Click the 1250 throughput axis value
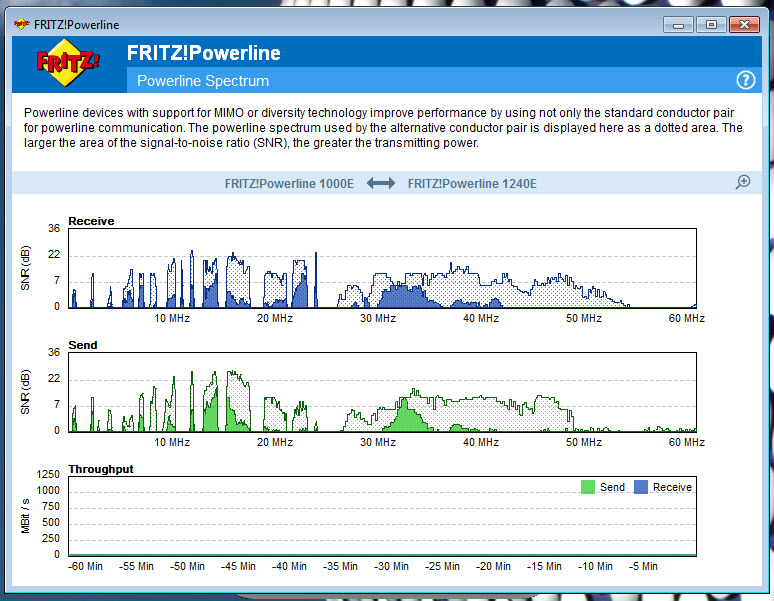 tap(48, 474)
